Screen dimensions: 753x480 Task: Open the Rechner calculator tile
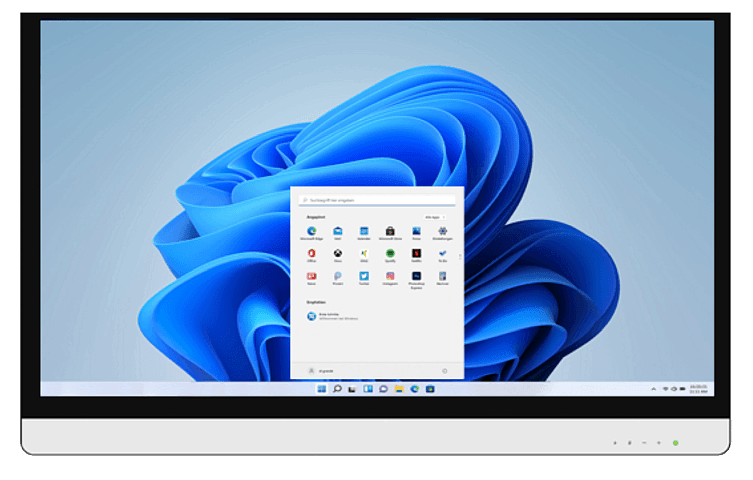(x=442, y=278)
